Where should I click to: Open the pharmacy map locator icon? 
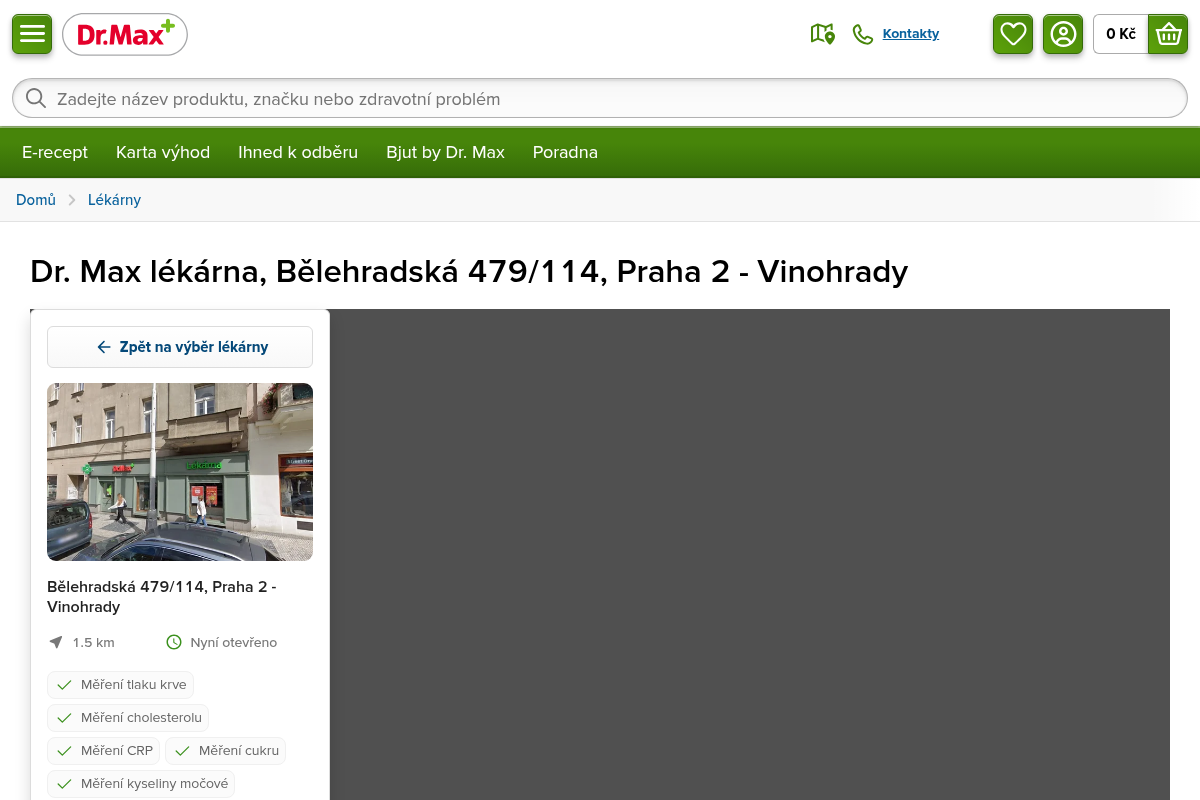click(822, 34)
